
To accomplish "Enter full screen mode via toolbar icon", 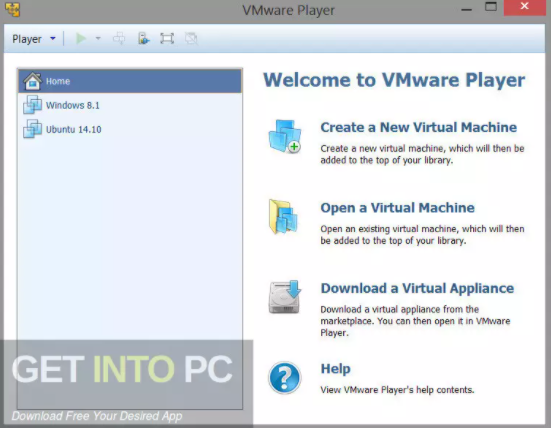I will [x=167, y=38].
